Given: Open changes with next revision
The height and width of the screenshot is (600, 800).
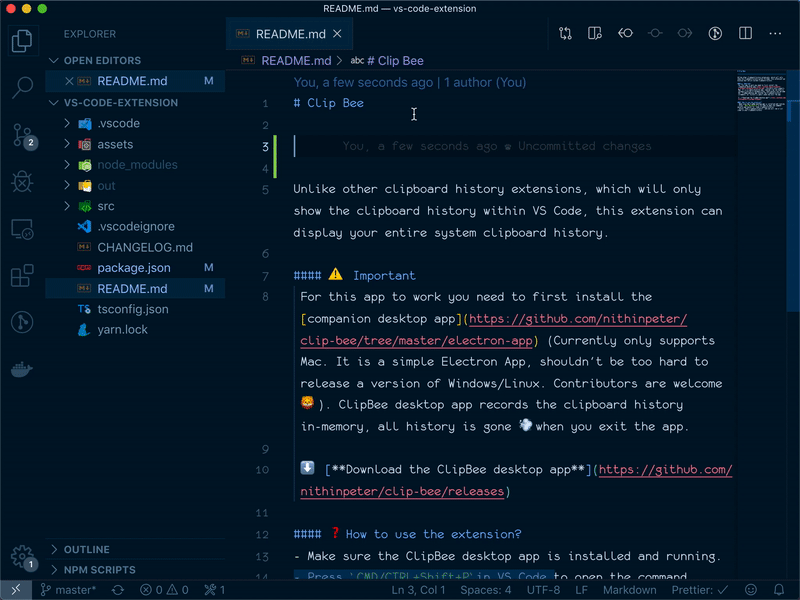Looking at the screenshot, I should point(685,34).
